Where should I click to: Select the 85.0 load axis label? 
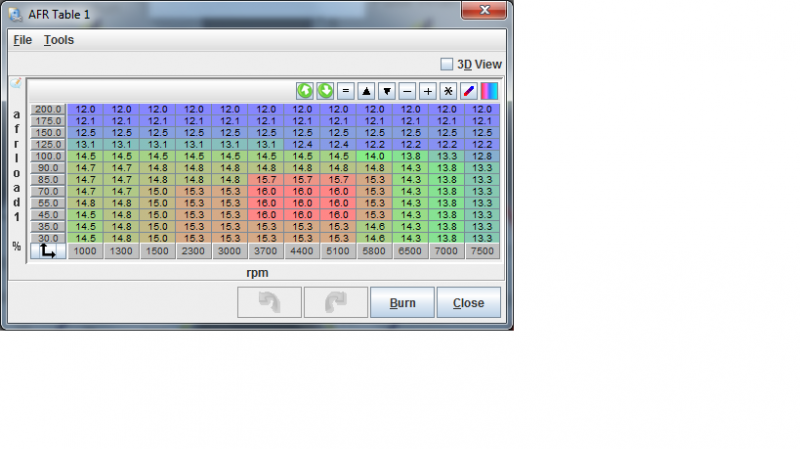[x=48, y=180]
